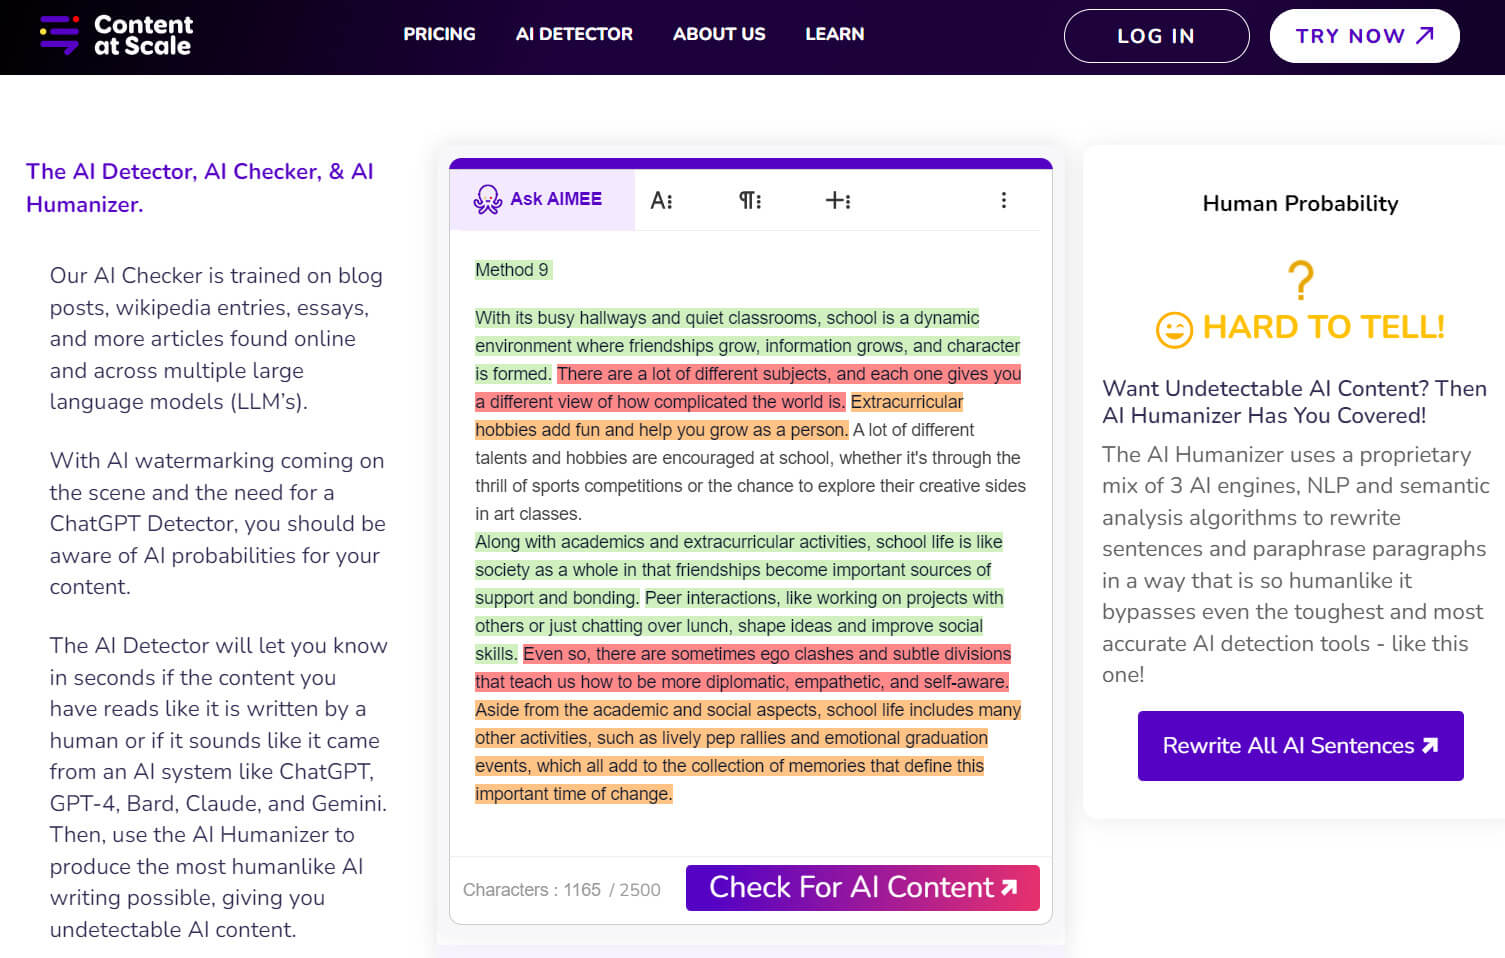Navigate to the LEARN section
The height and width of the screenshot is (958, 1505).
tap(834, 34)
